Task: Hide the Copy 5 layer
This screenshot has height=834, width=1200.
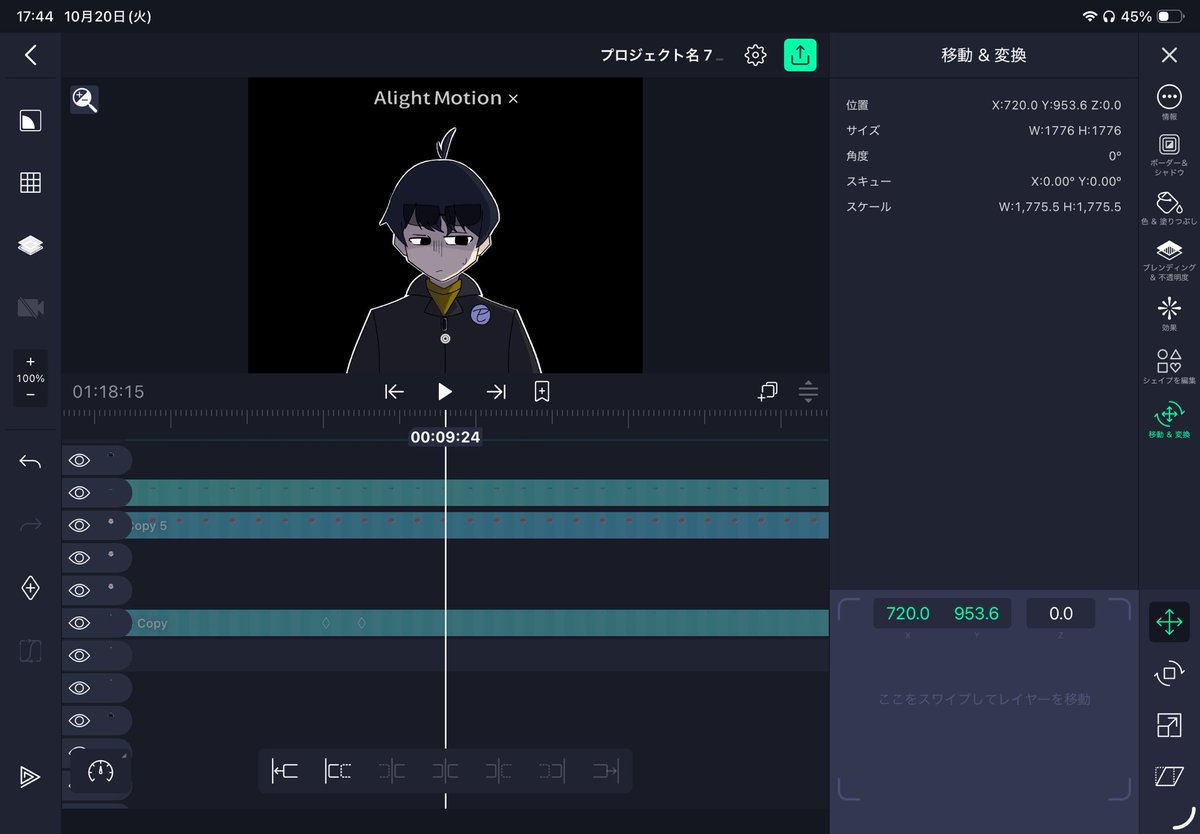Action: pyautogui.click(x=79, y=525)
